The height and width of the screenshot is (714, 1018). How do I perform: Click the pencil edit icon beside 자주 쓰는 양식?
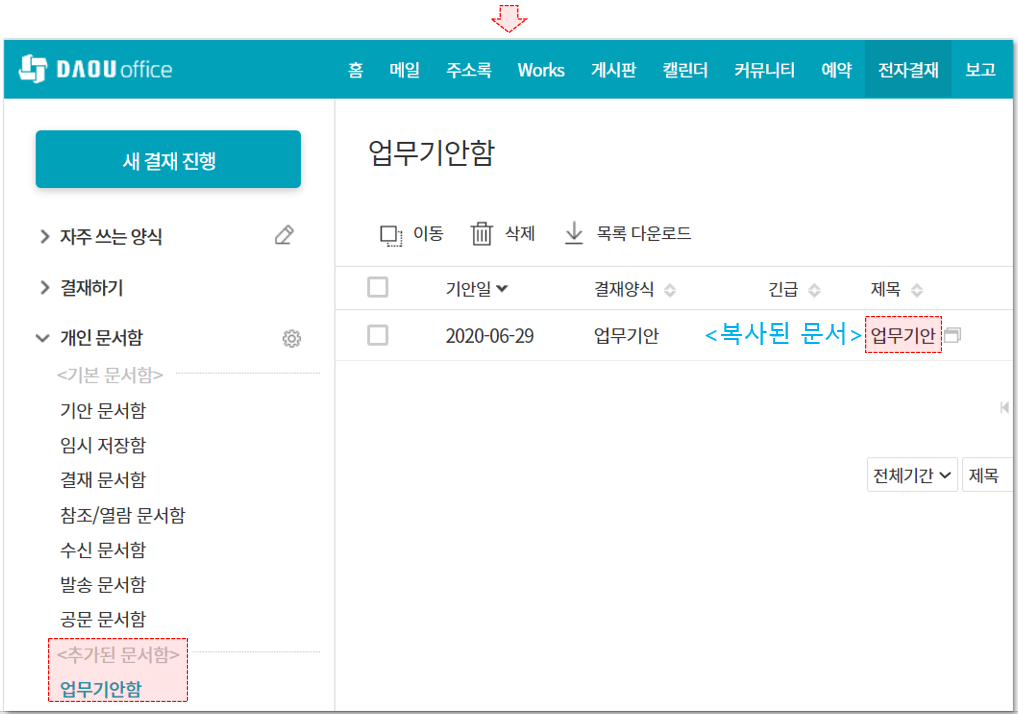click(284, 236)
